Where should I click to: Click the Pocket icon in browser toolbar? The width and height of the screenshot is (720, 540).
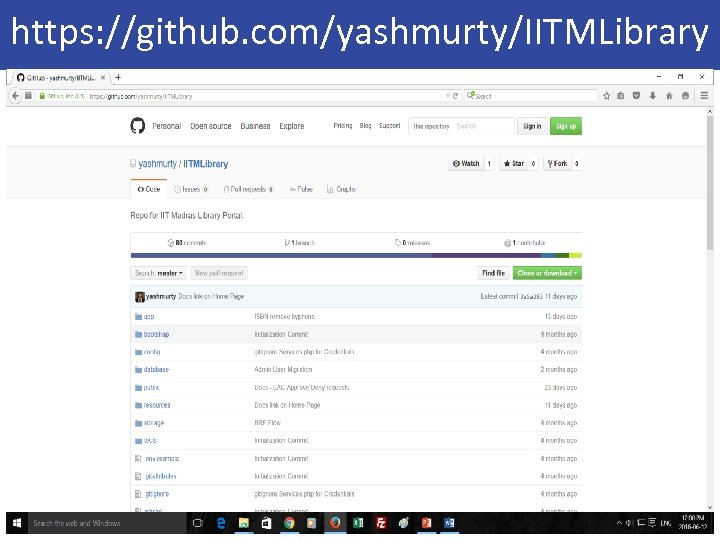click(x=636, y=96)
